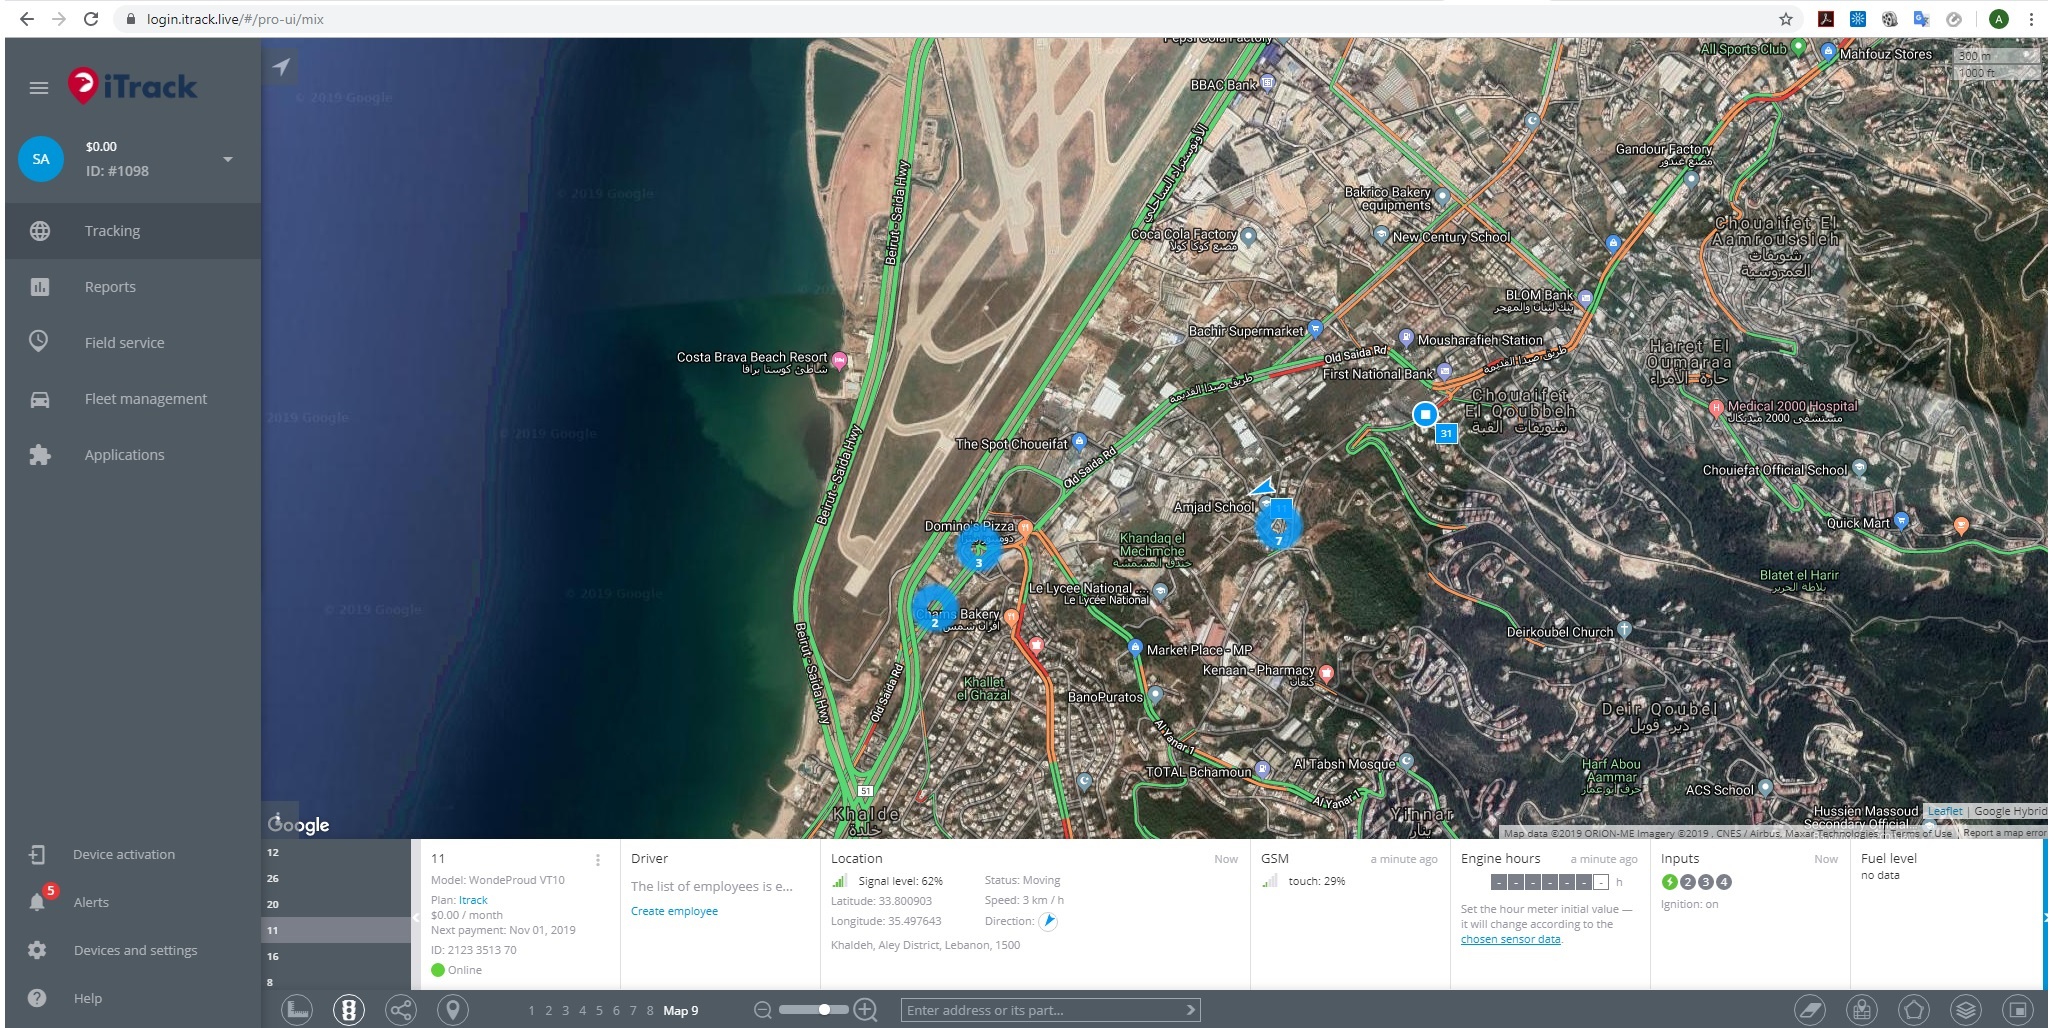
Task: Select device 20 in the list
Action: coord(337,905)
